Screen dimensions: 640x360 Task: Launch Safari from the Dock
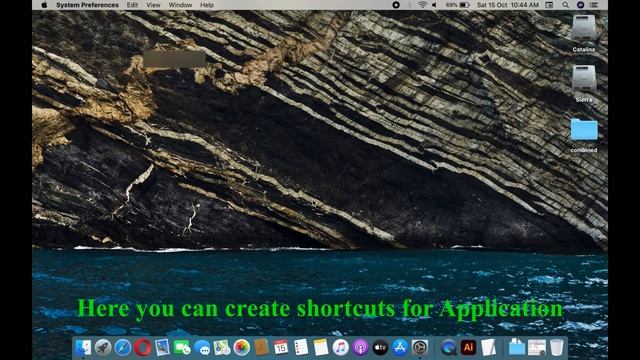(x=122, y=348)
